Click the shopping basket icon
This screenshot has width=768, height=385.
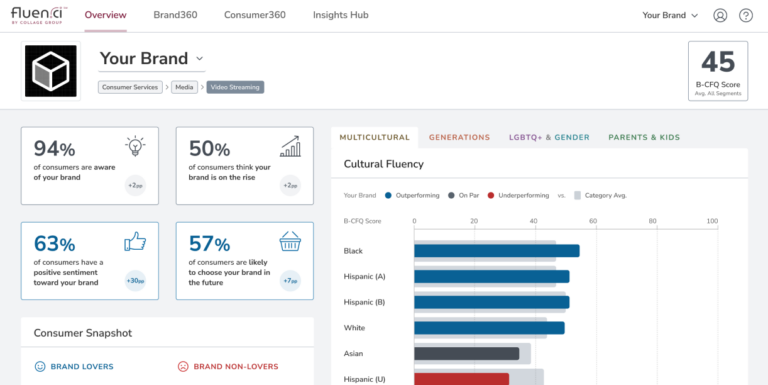click(x=290, y=241)
